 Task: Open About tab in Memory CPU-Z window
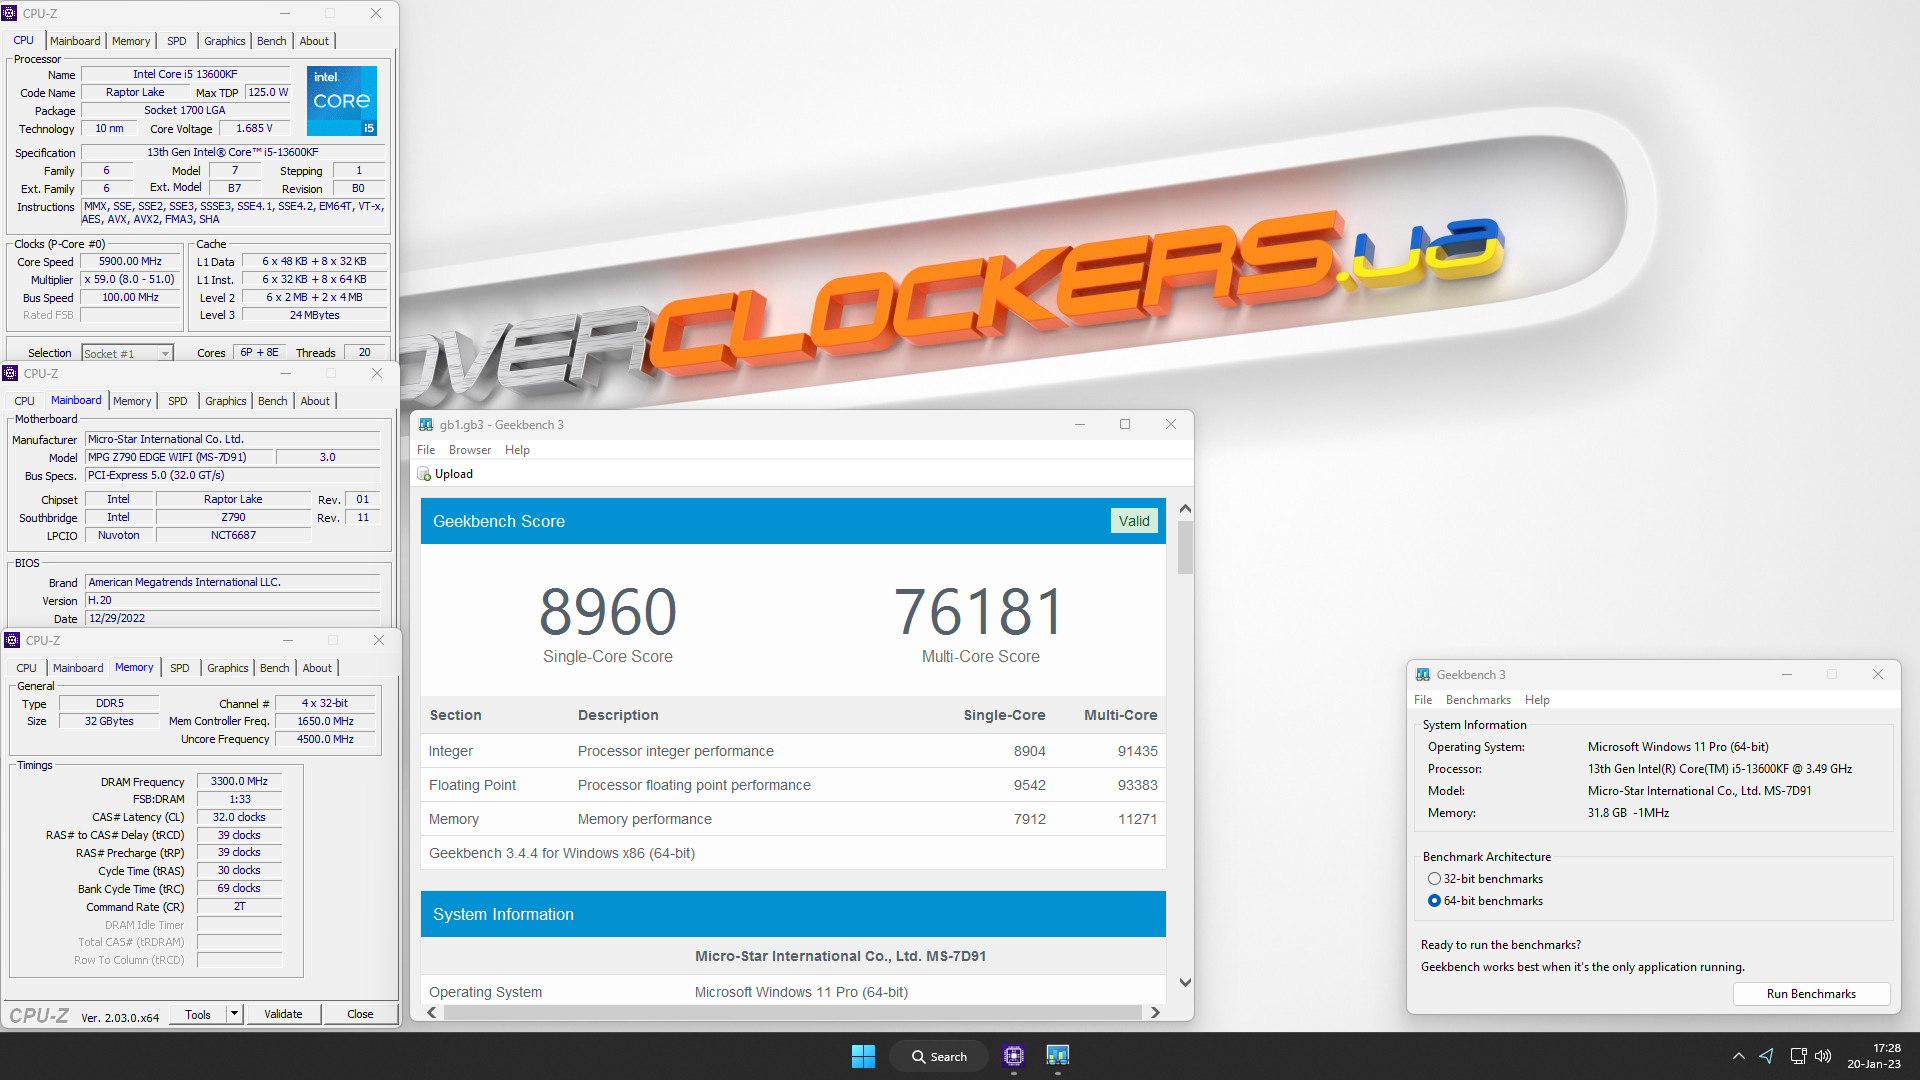pos(317,668)
